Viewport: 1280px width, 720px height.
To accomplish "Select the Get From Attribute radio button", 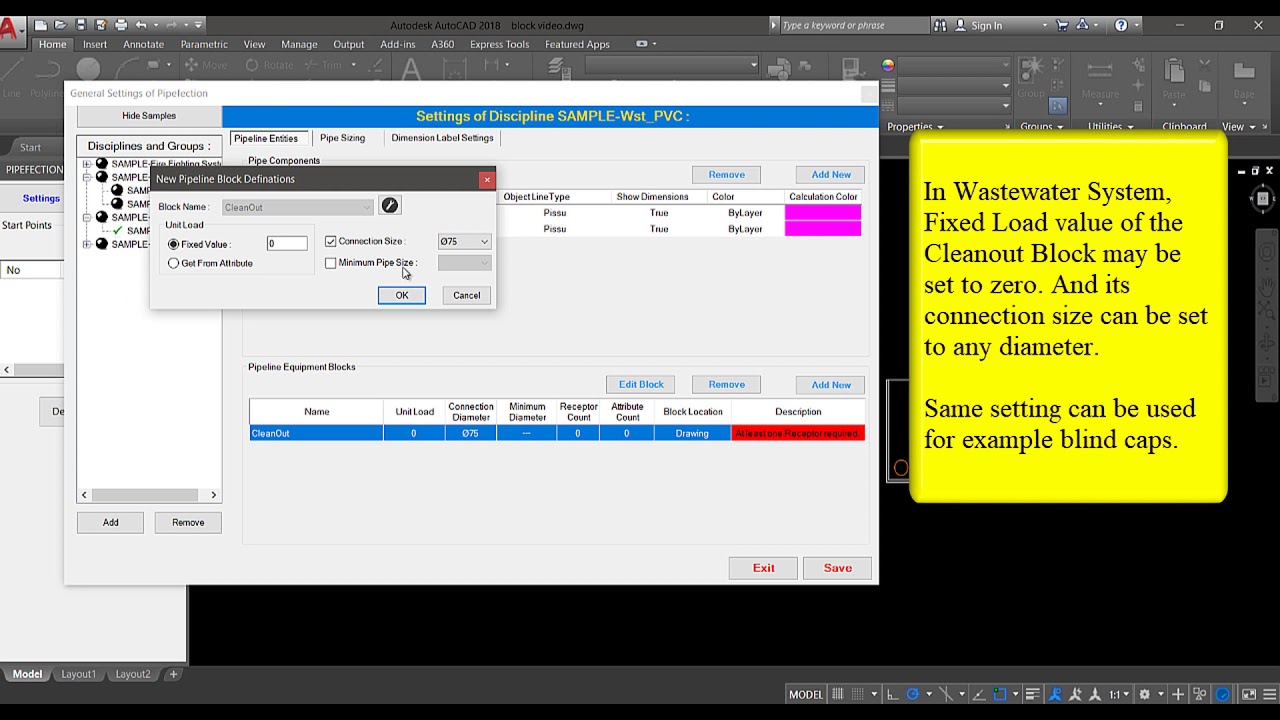I will (x=174, y=263).
